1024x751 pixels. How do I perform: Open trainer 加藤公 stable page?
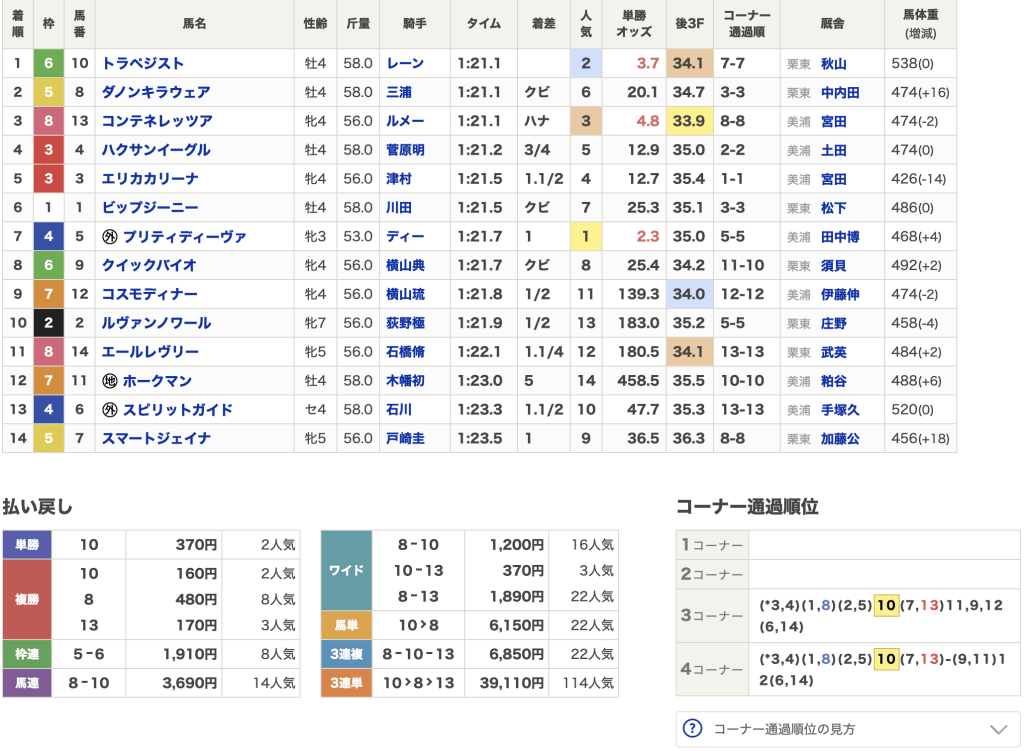click(840, 439)
